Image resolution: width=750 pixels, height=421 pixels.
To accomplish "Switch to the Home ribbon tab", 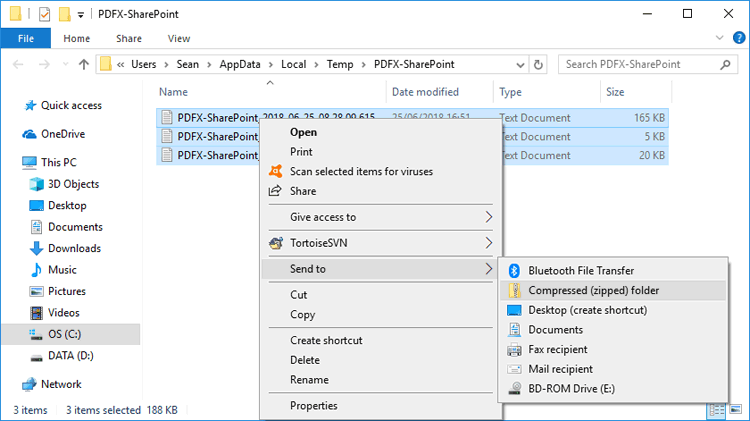I will tap(77, 38).
